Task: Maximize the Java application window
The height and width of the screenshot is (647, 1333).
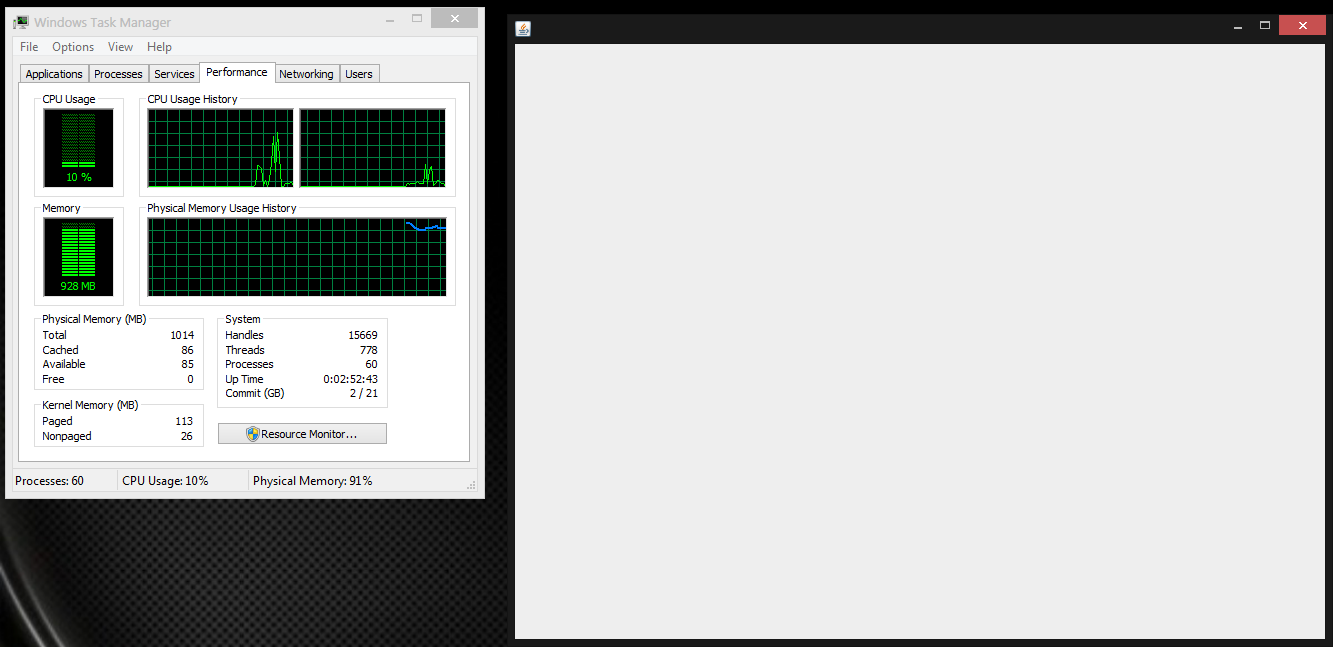Action: tap(1265, 26)
